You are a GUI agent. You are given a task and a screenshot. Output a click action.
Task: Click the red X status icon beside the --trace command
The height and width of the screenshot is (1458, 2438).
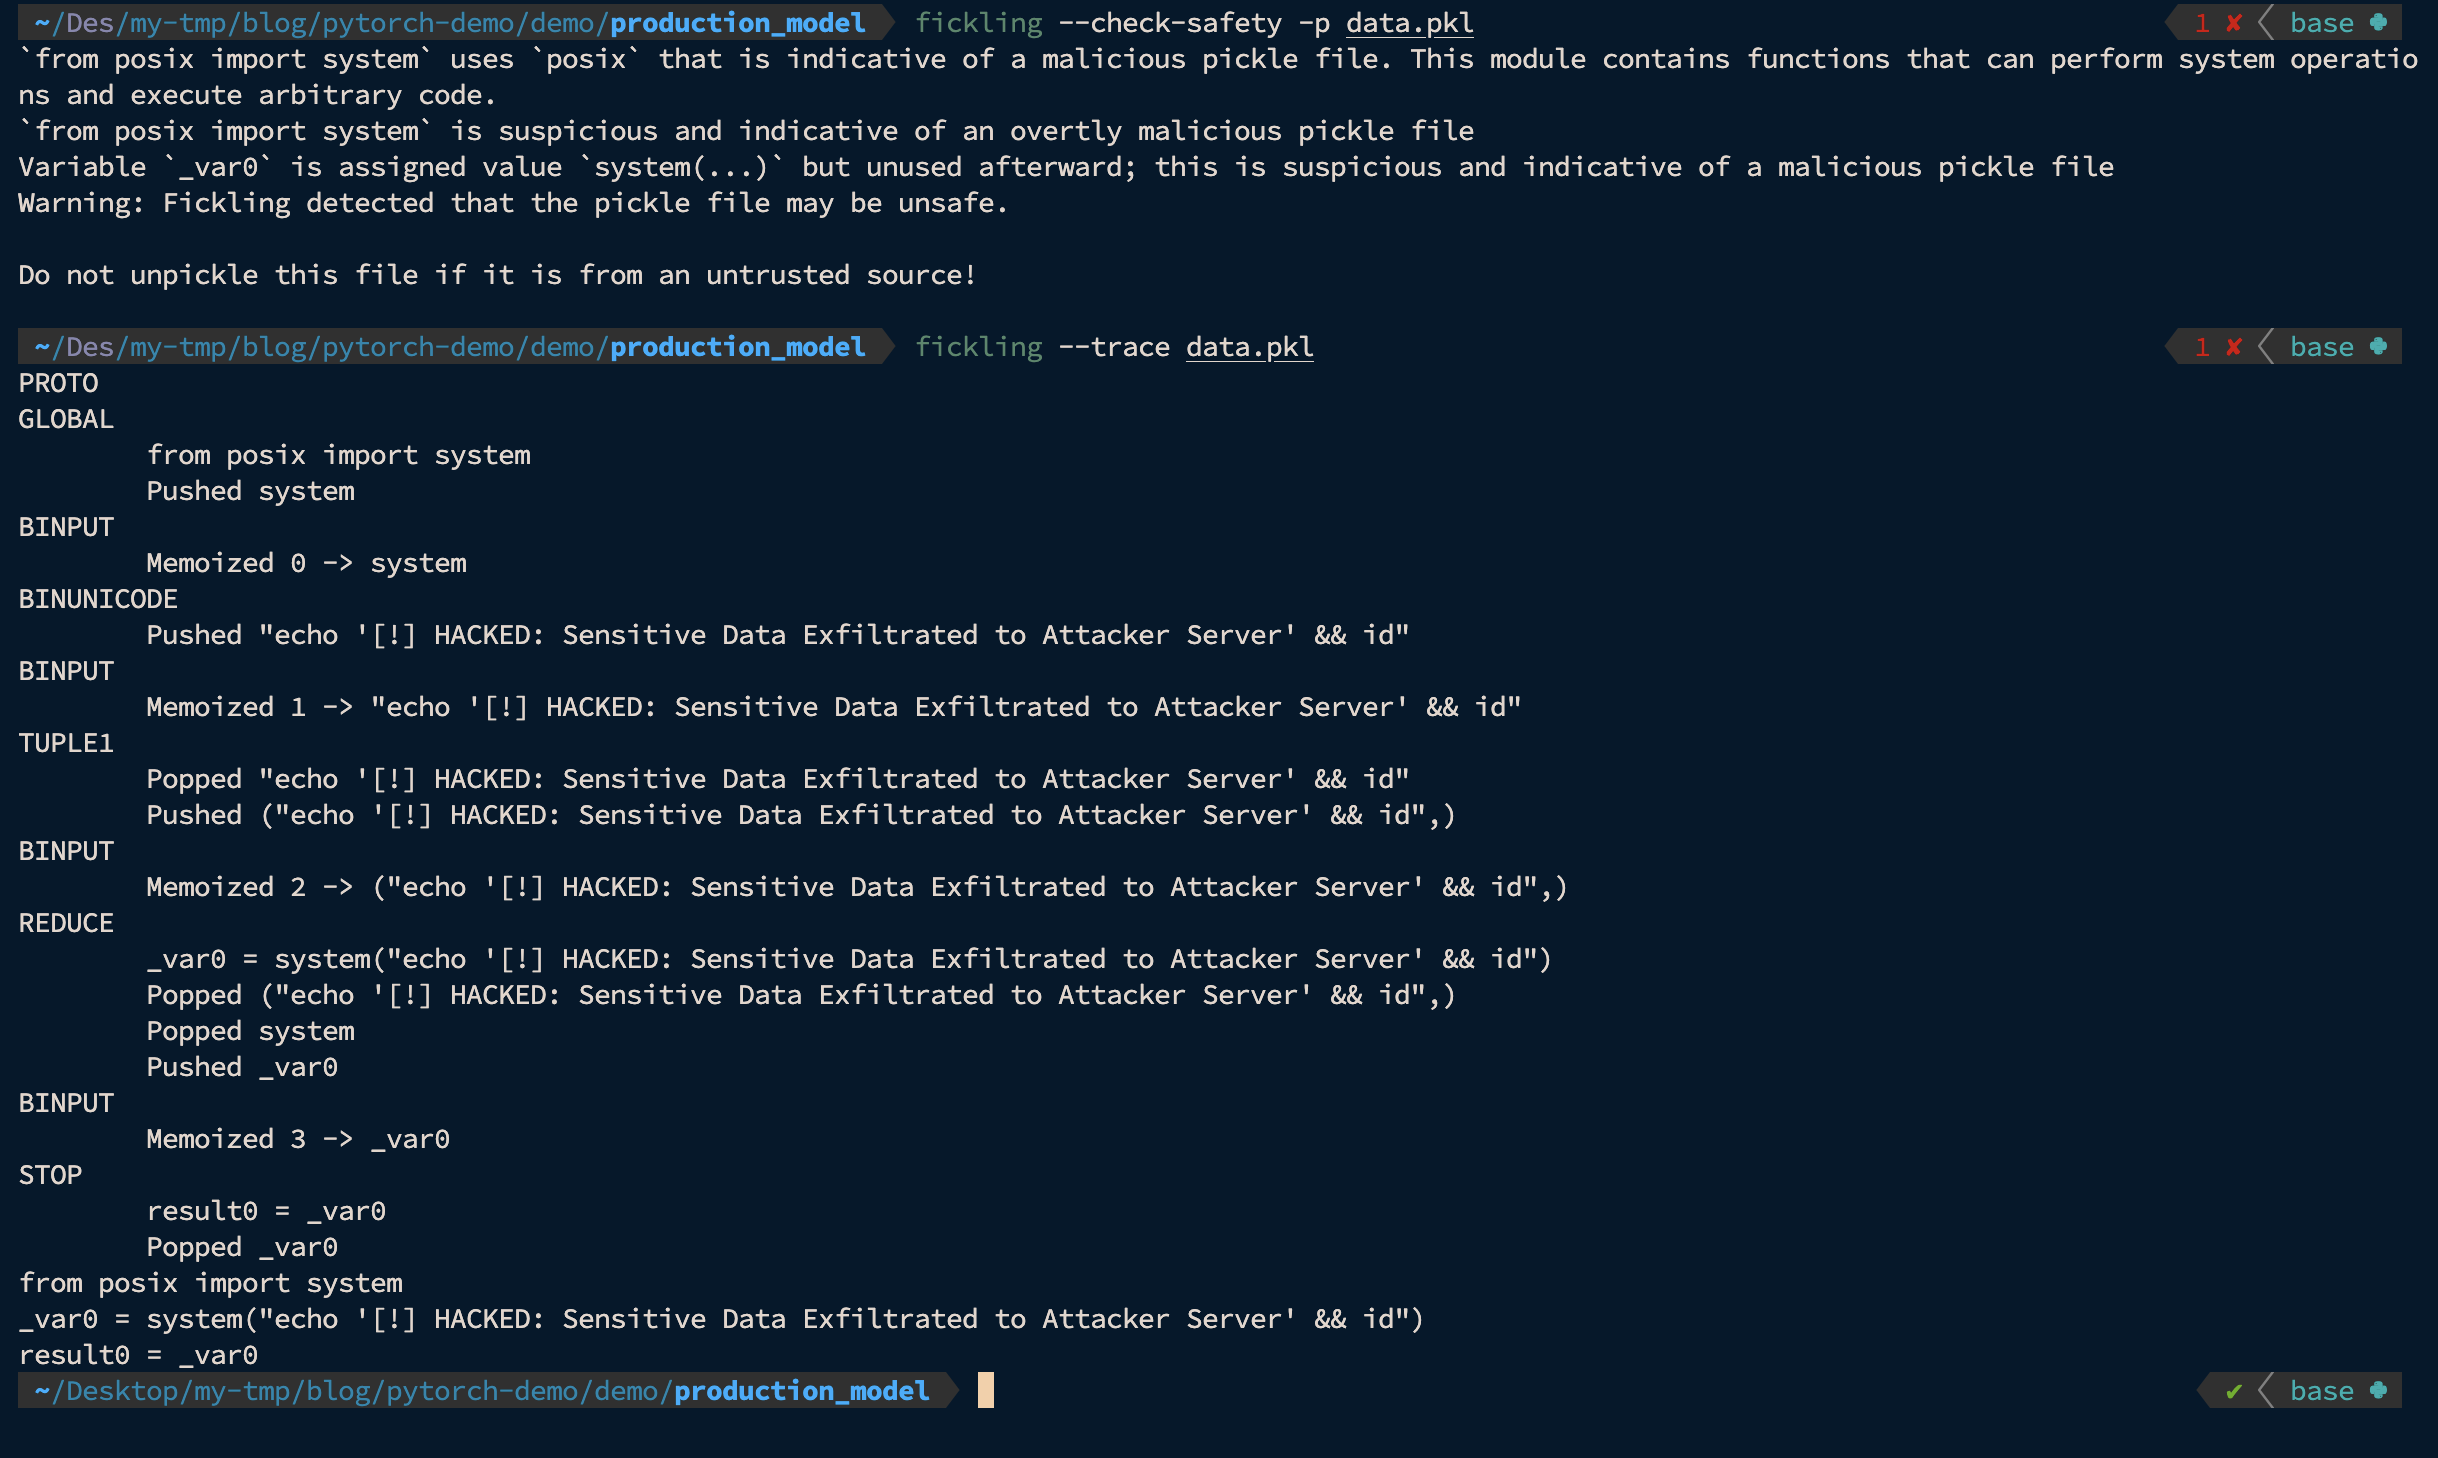point(2234,347)
